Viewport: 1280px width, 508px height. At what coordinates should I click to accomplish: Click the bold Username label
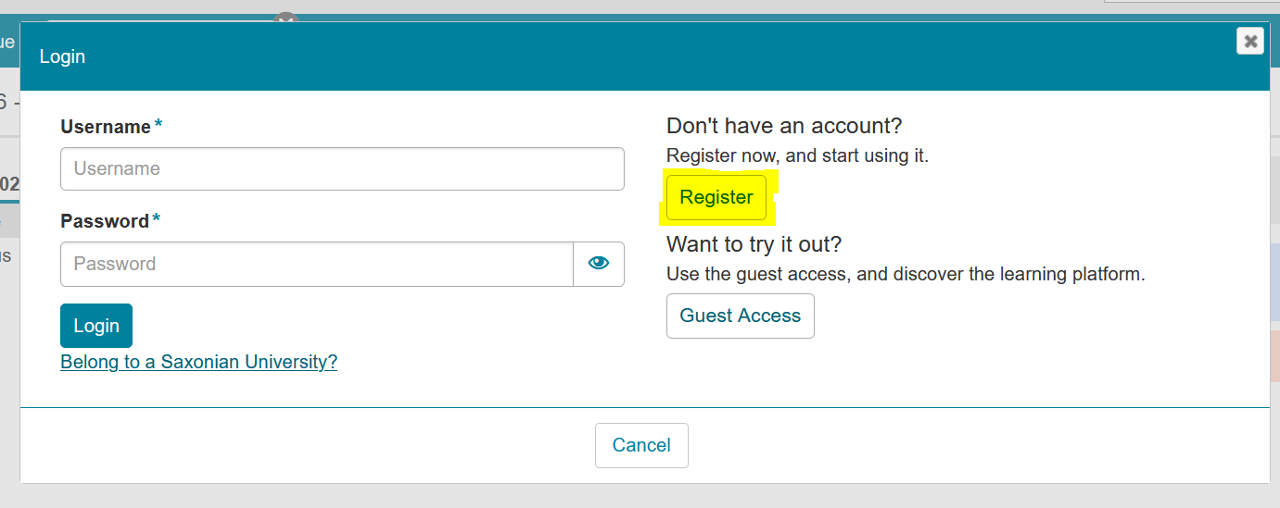(106, 127)
